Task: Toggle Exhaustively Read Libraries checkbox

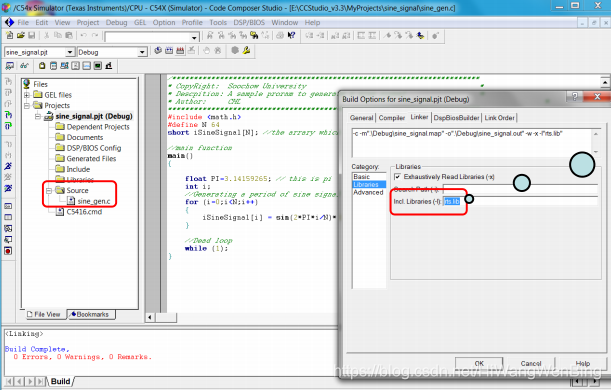Action: point(397,177)
